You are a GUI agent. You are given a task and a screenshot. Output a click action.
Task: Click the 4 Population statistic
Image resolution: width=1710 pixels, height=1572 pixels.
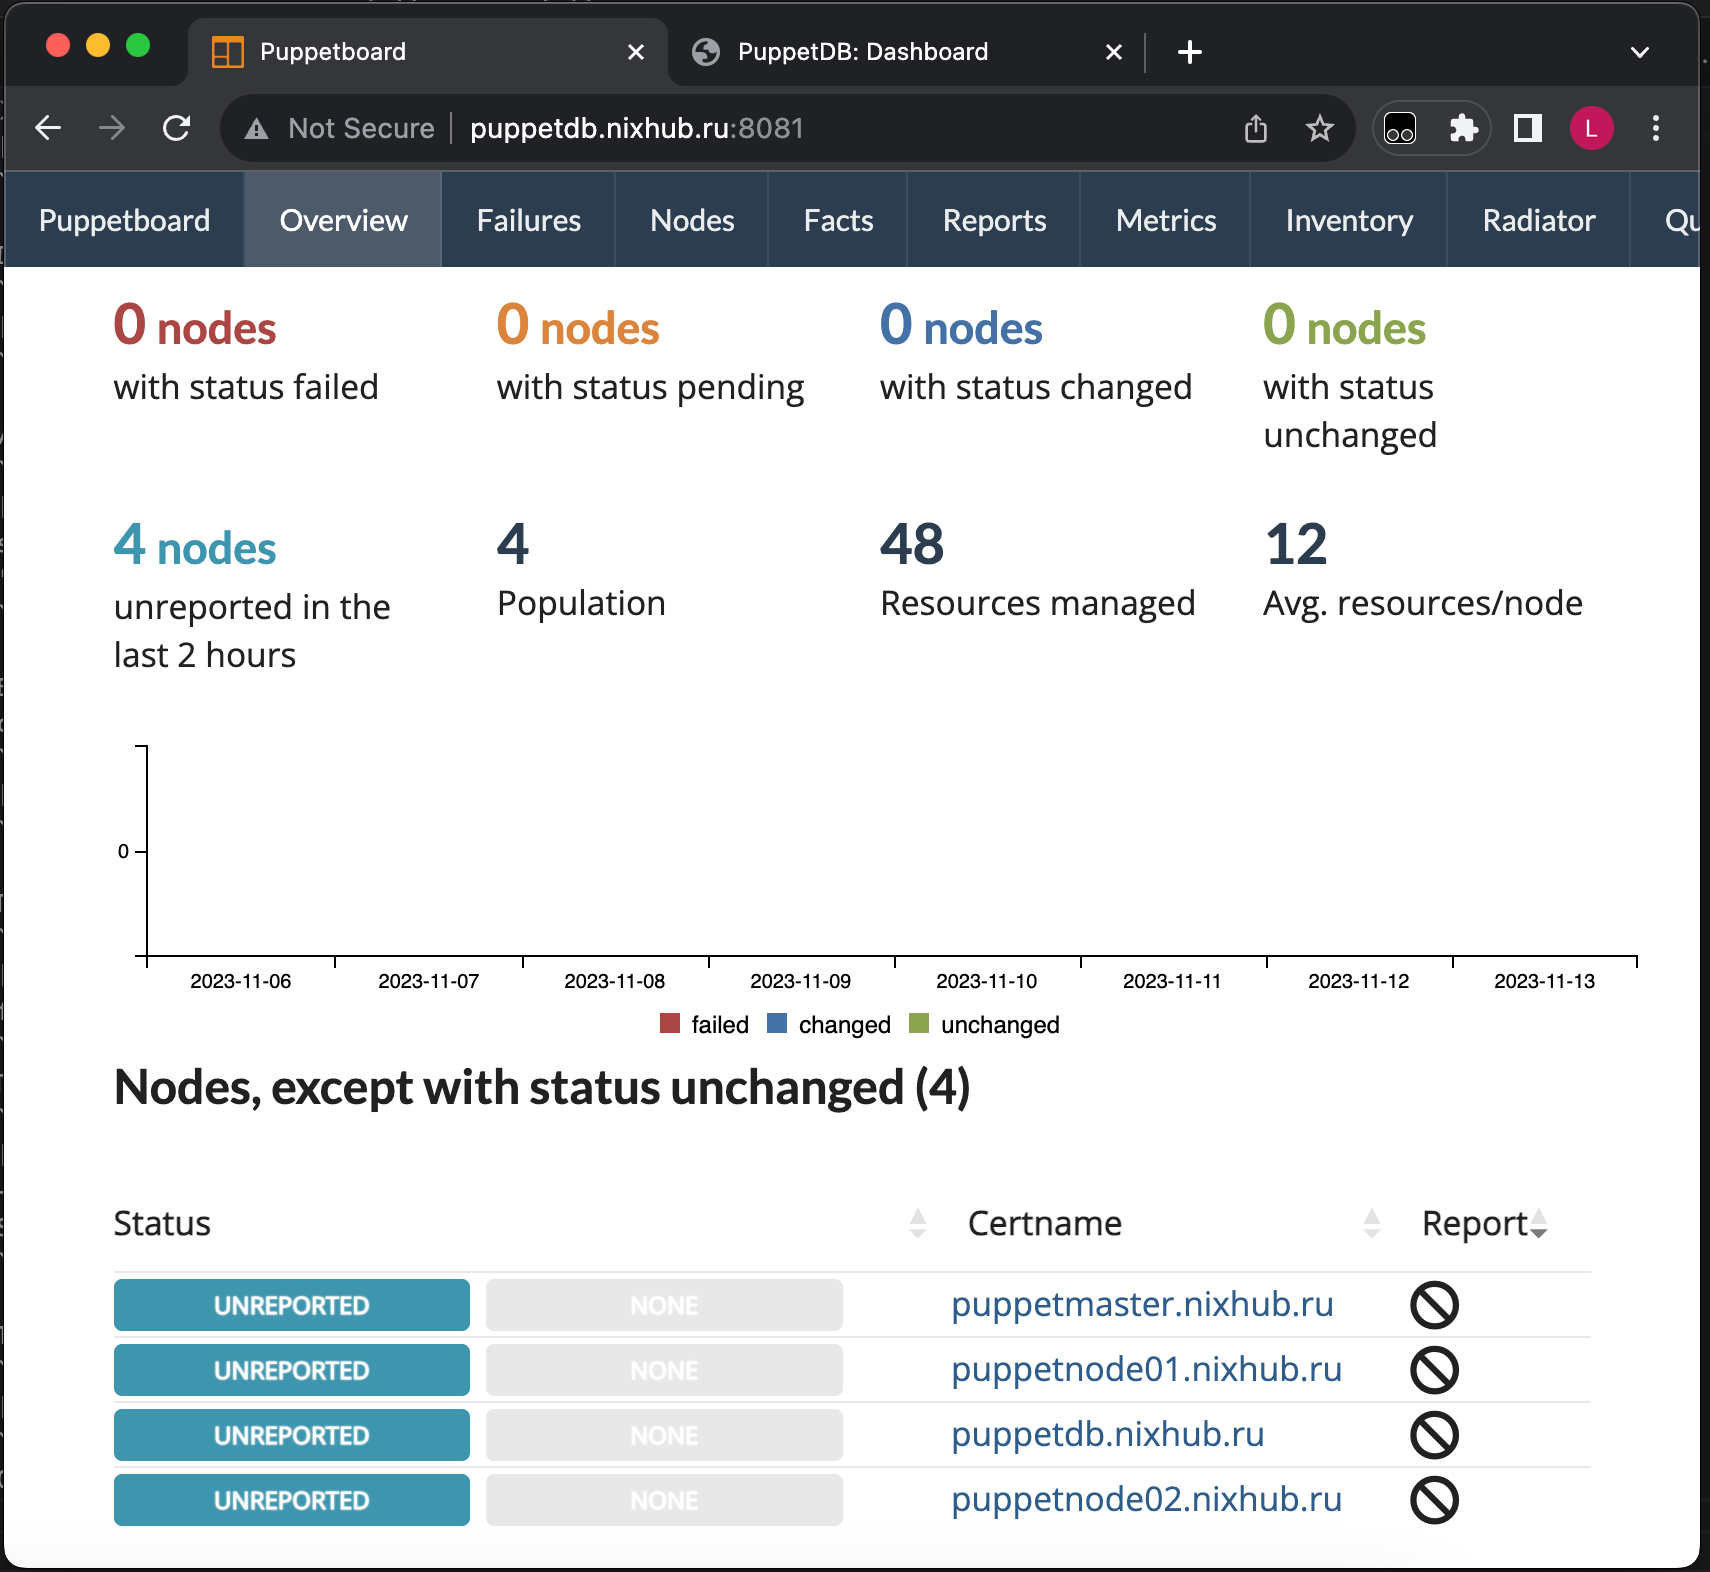pyautogui.click(x=581, y=569)
